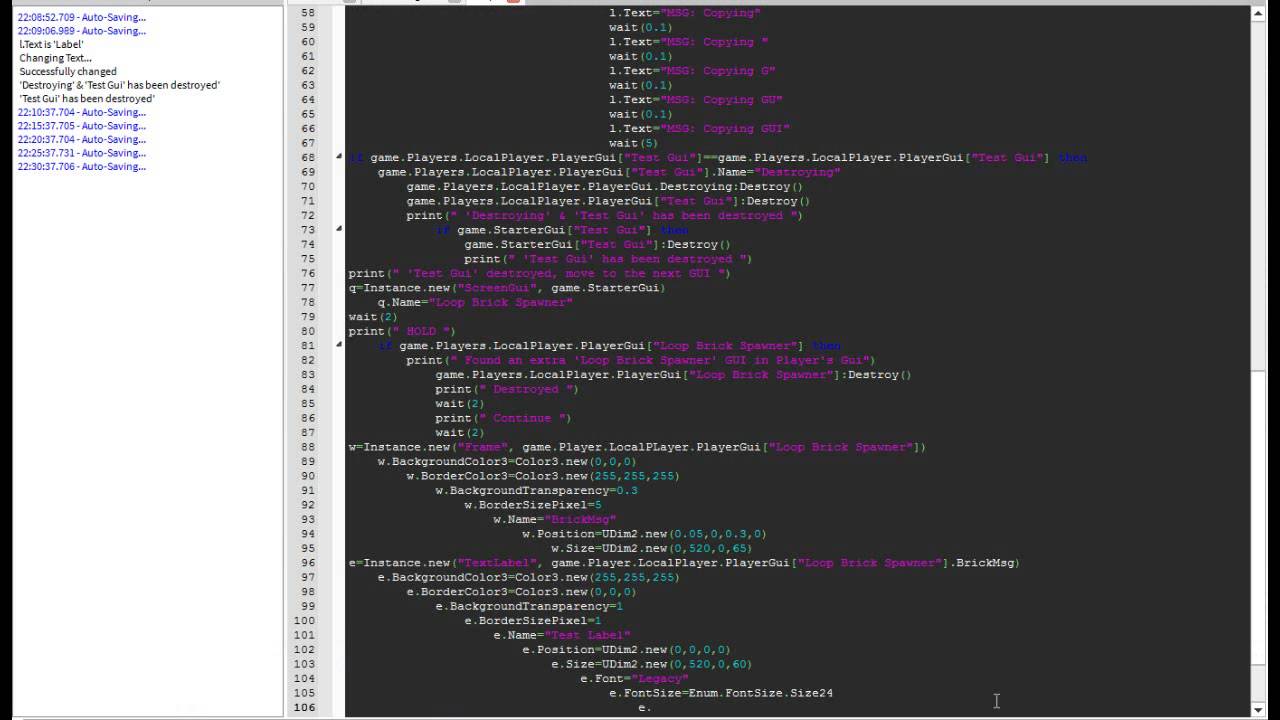
Task: Place cursor on line 67 'wait(5)'
Action: coord(634,143)
